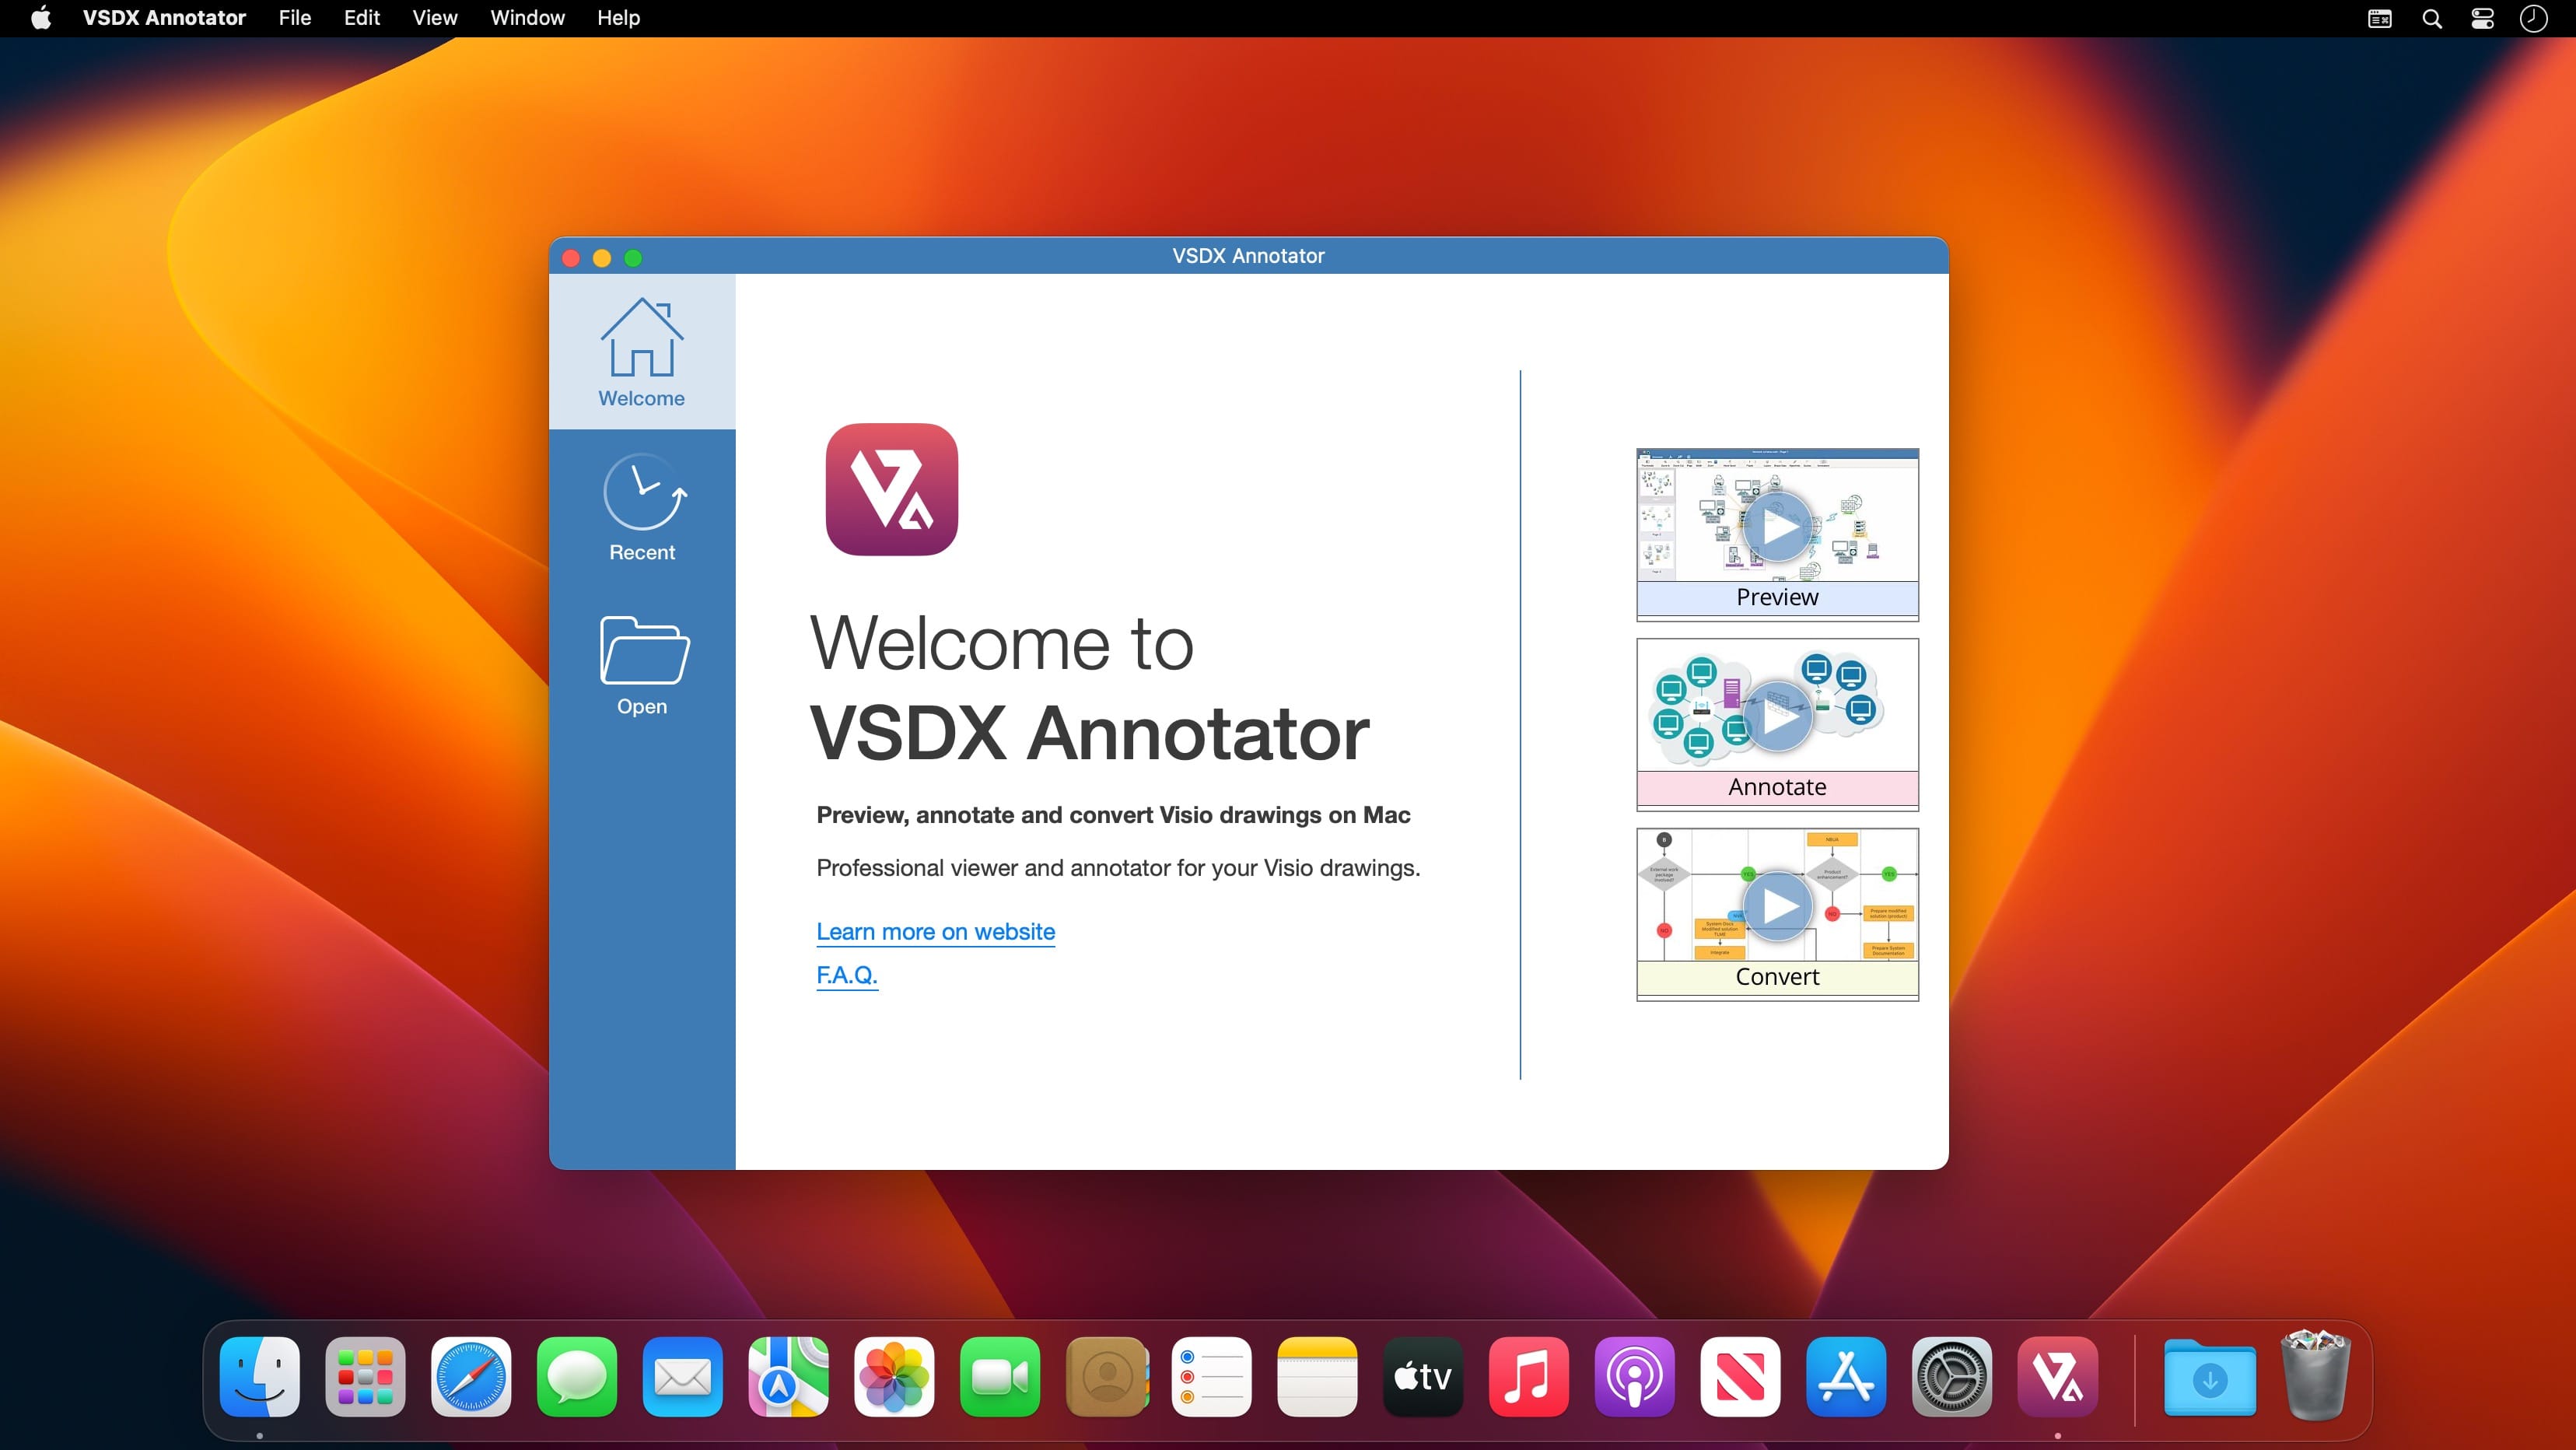Open System Settings from the Dock

[1951, 1377]
